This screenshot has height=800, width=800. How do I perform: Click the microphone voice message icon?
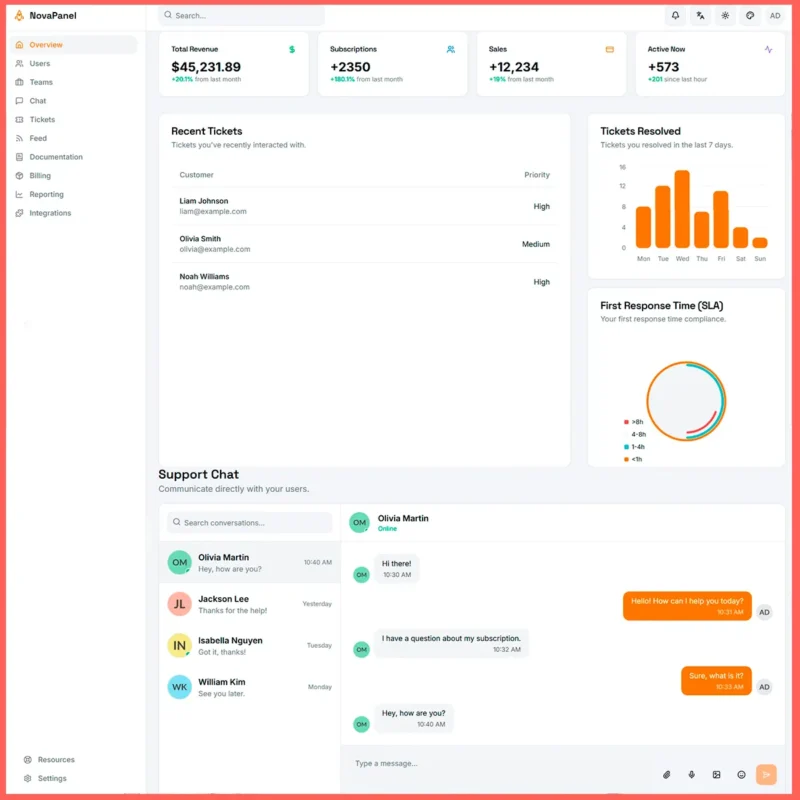click(x=692, y=774)
